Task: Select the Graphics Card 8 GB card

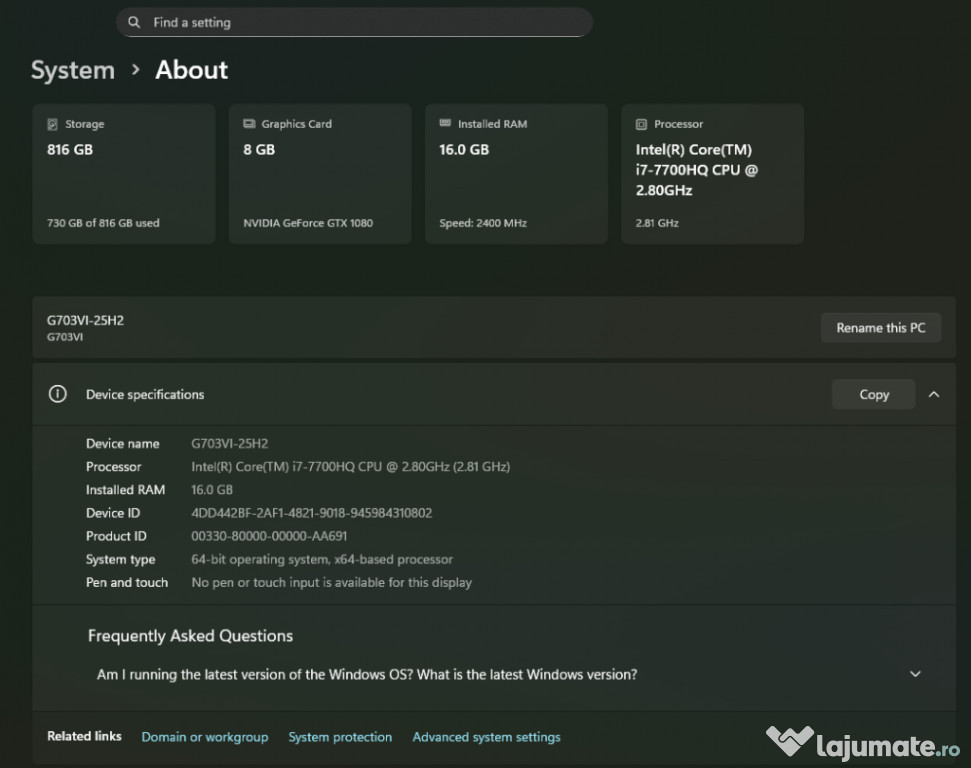Action: point(320,175)
